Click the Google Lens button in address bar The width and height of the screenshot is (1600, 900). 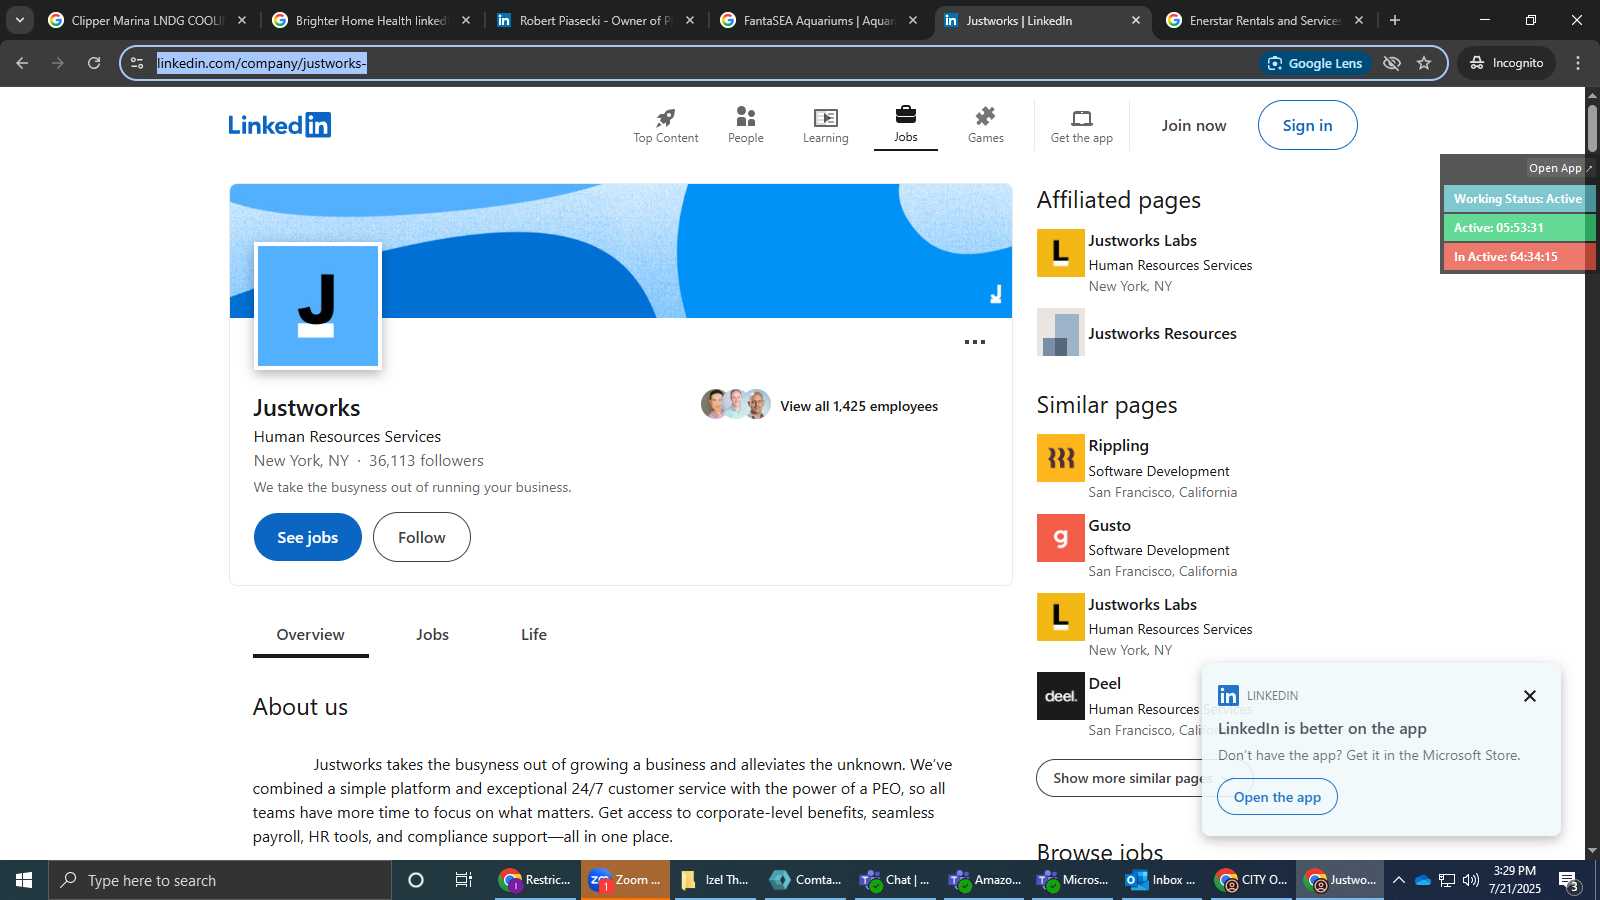coord(1315,63)
